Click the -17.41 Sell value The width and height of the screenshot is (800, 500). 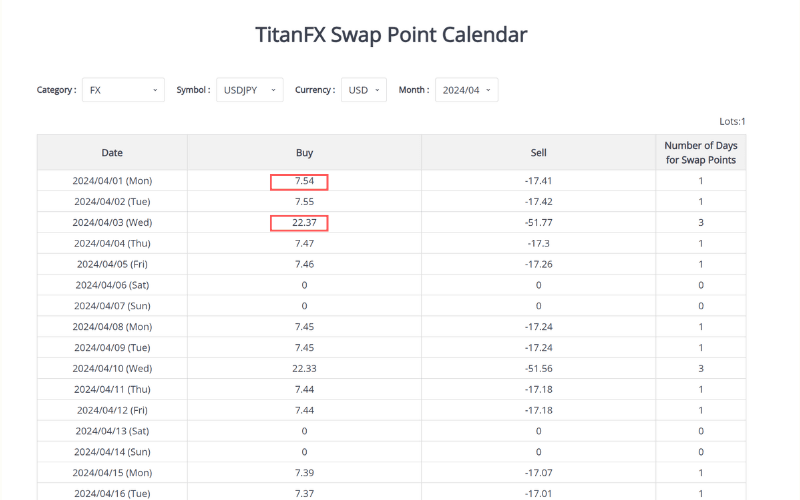coord(538,181)
